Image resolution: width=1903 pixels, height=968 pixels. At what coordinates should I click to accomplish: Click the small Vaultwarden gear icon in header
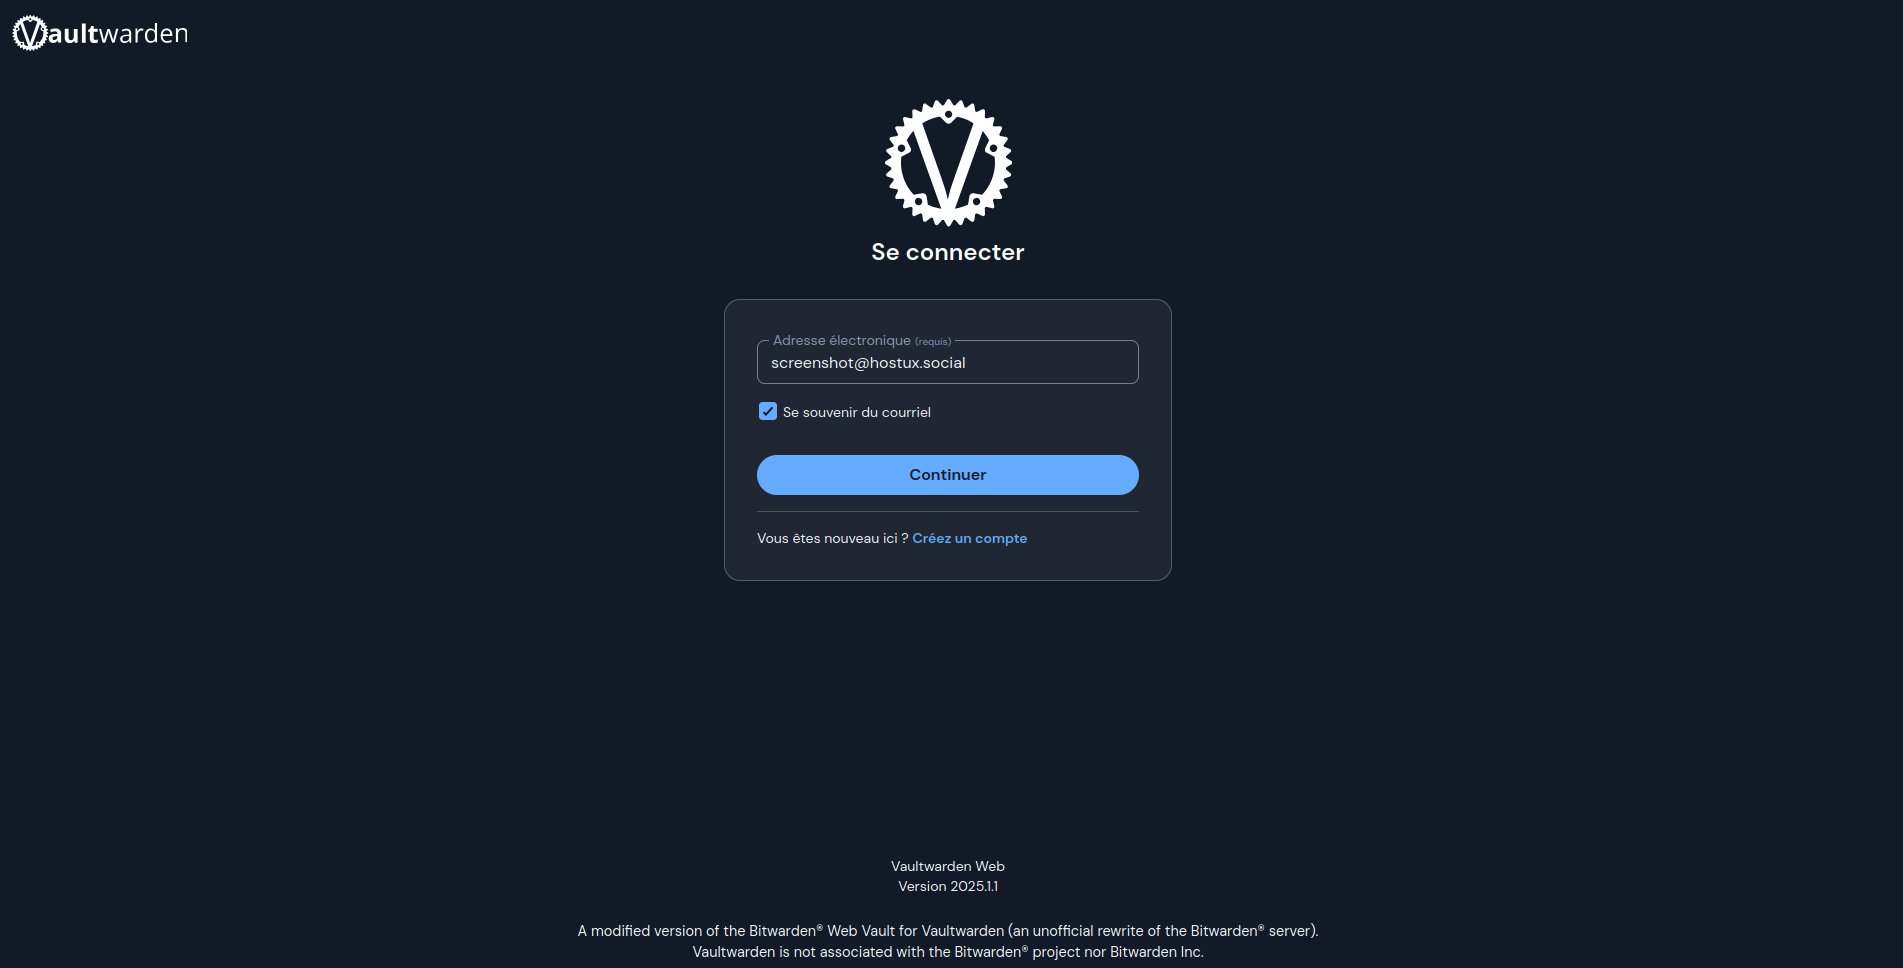coord(30,33)
